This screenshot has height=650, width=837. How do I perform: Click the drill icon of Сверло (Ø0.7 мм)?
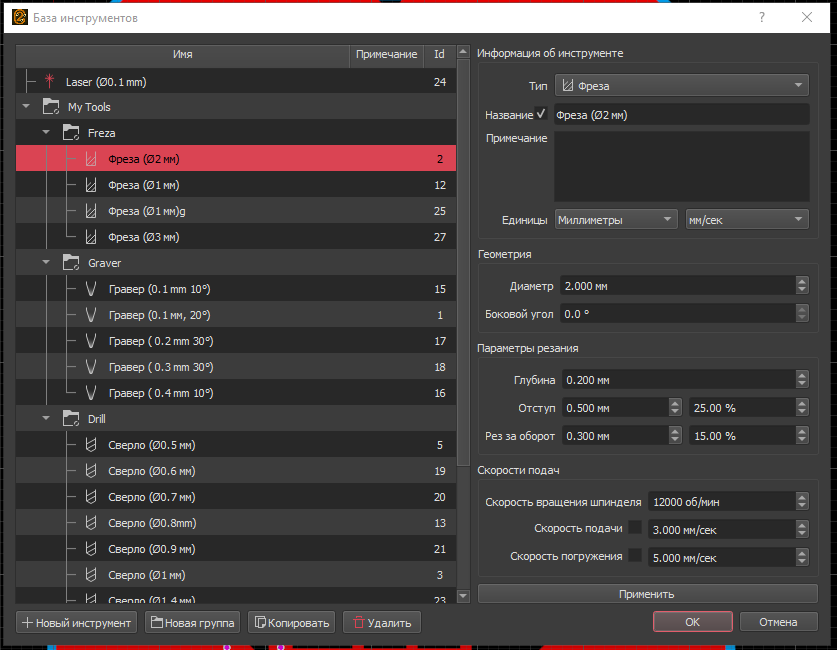coord(91,497)
